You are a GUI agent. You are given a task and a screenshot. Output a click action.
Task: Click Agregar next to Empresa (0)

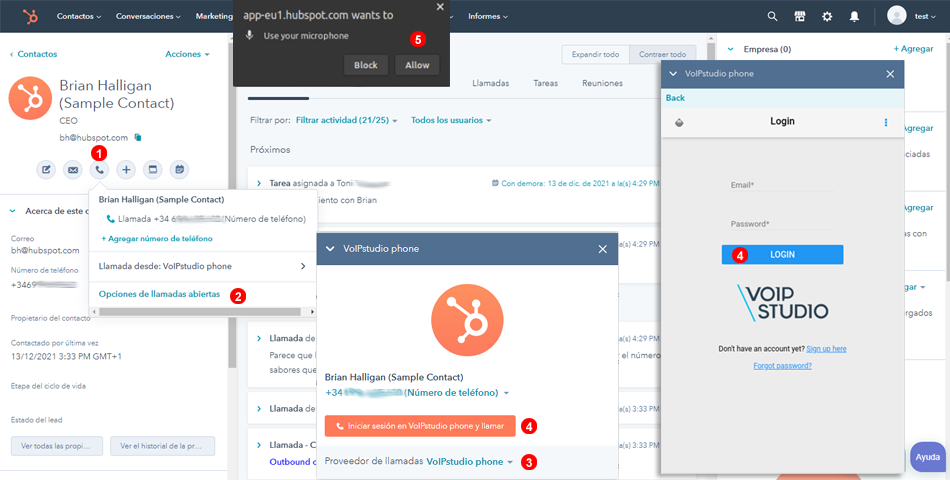[x=913, y=48]
